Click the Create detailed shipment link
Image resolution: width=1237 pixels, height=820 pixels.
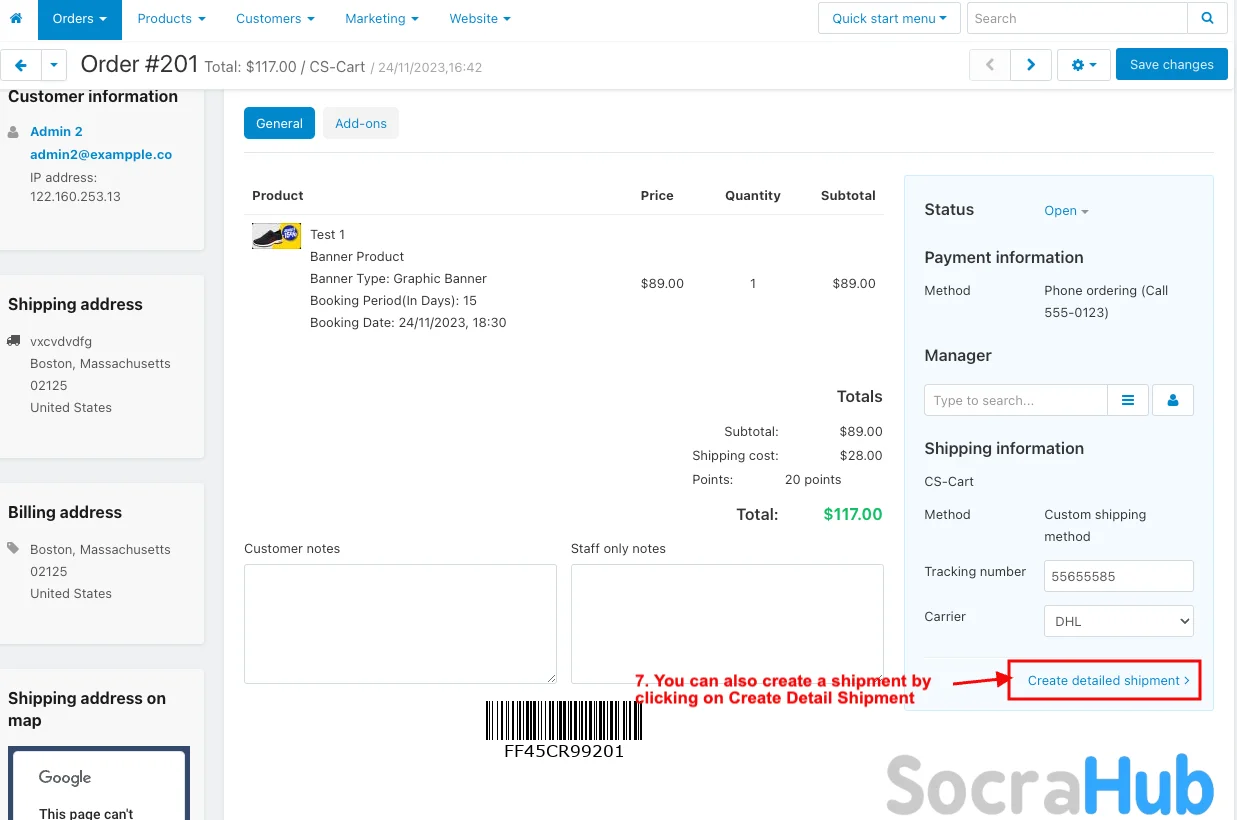tap(1108, 680)
